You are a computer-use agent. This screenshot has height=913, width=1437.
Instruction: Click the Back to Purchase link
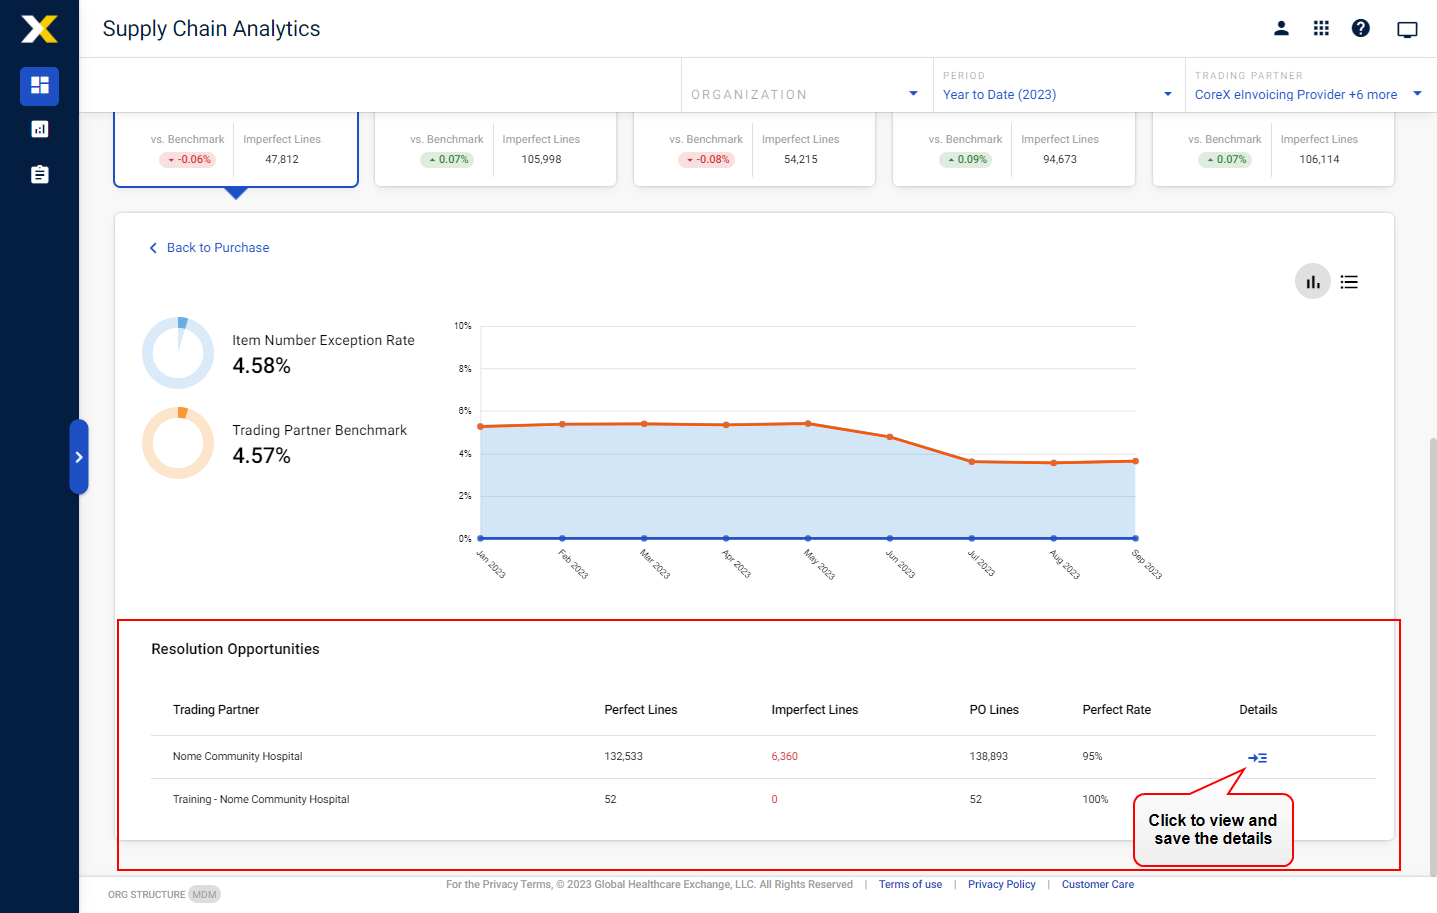(x=209, y=247)
